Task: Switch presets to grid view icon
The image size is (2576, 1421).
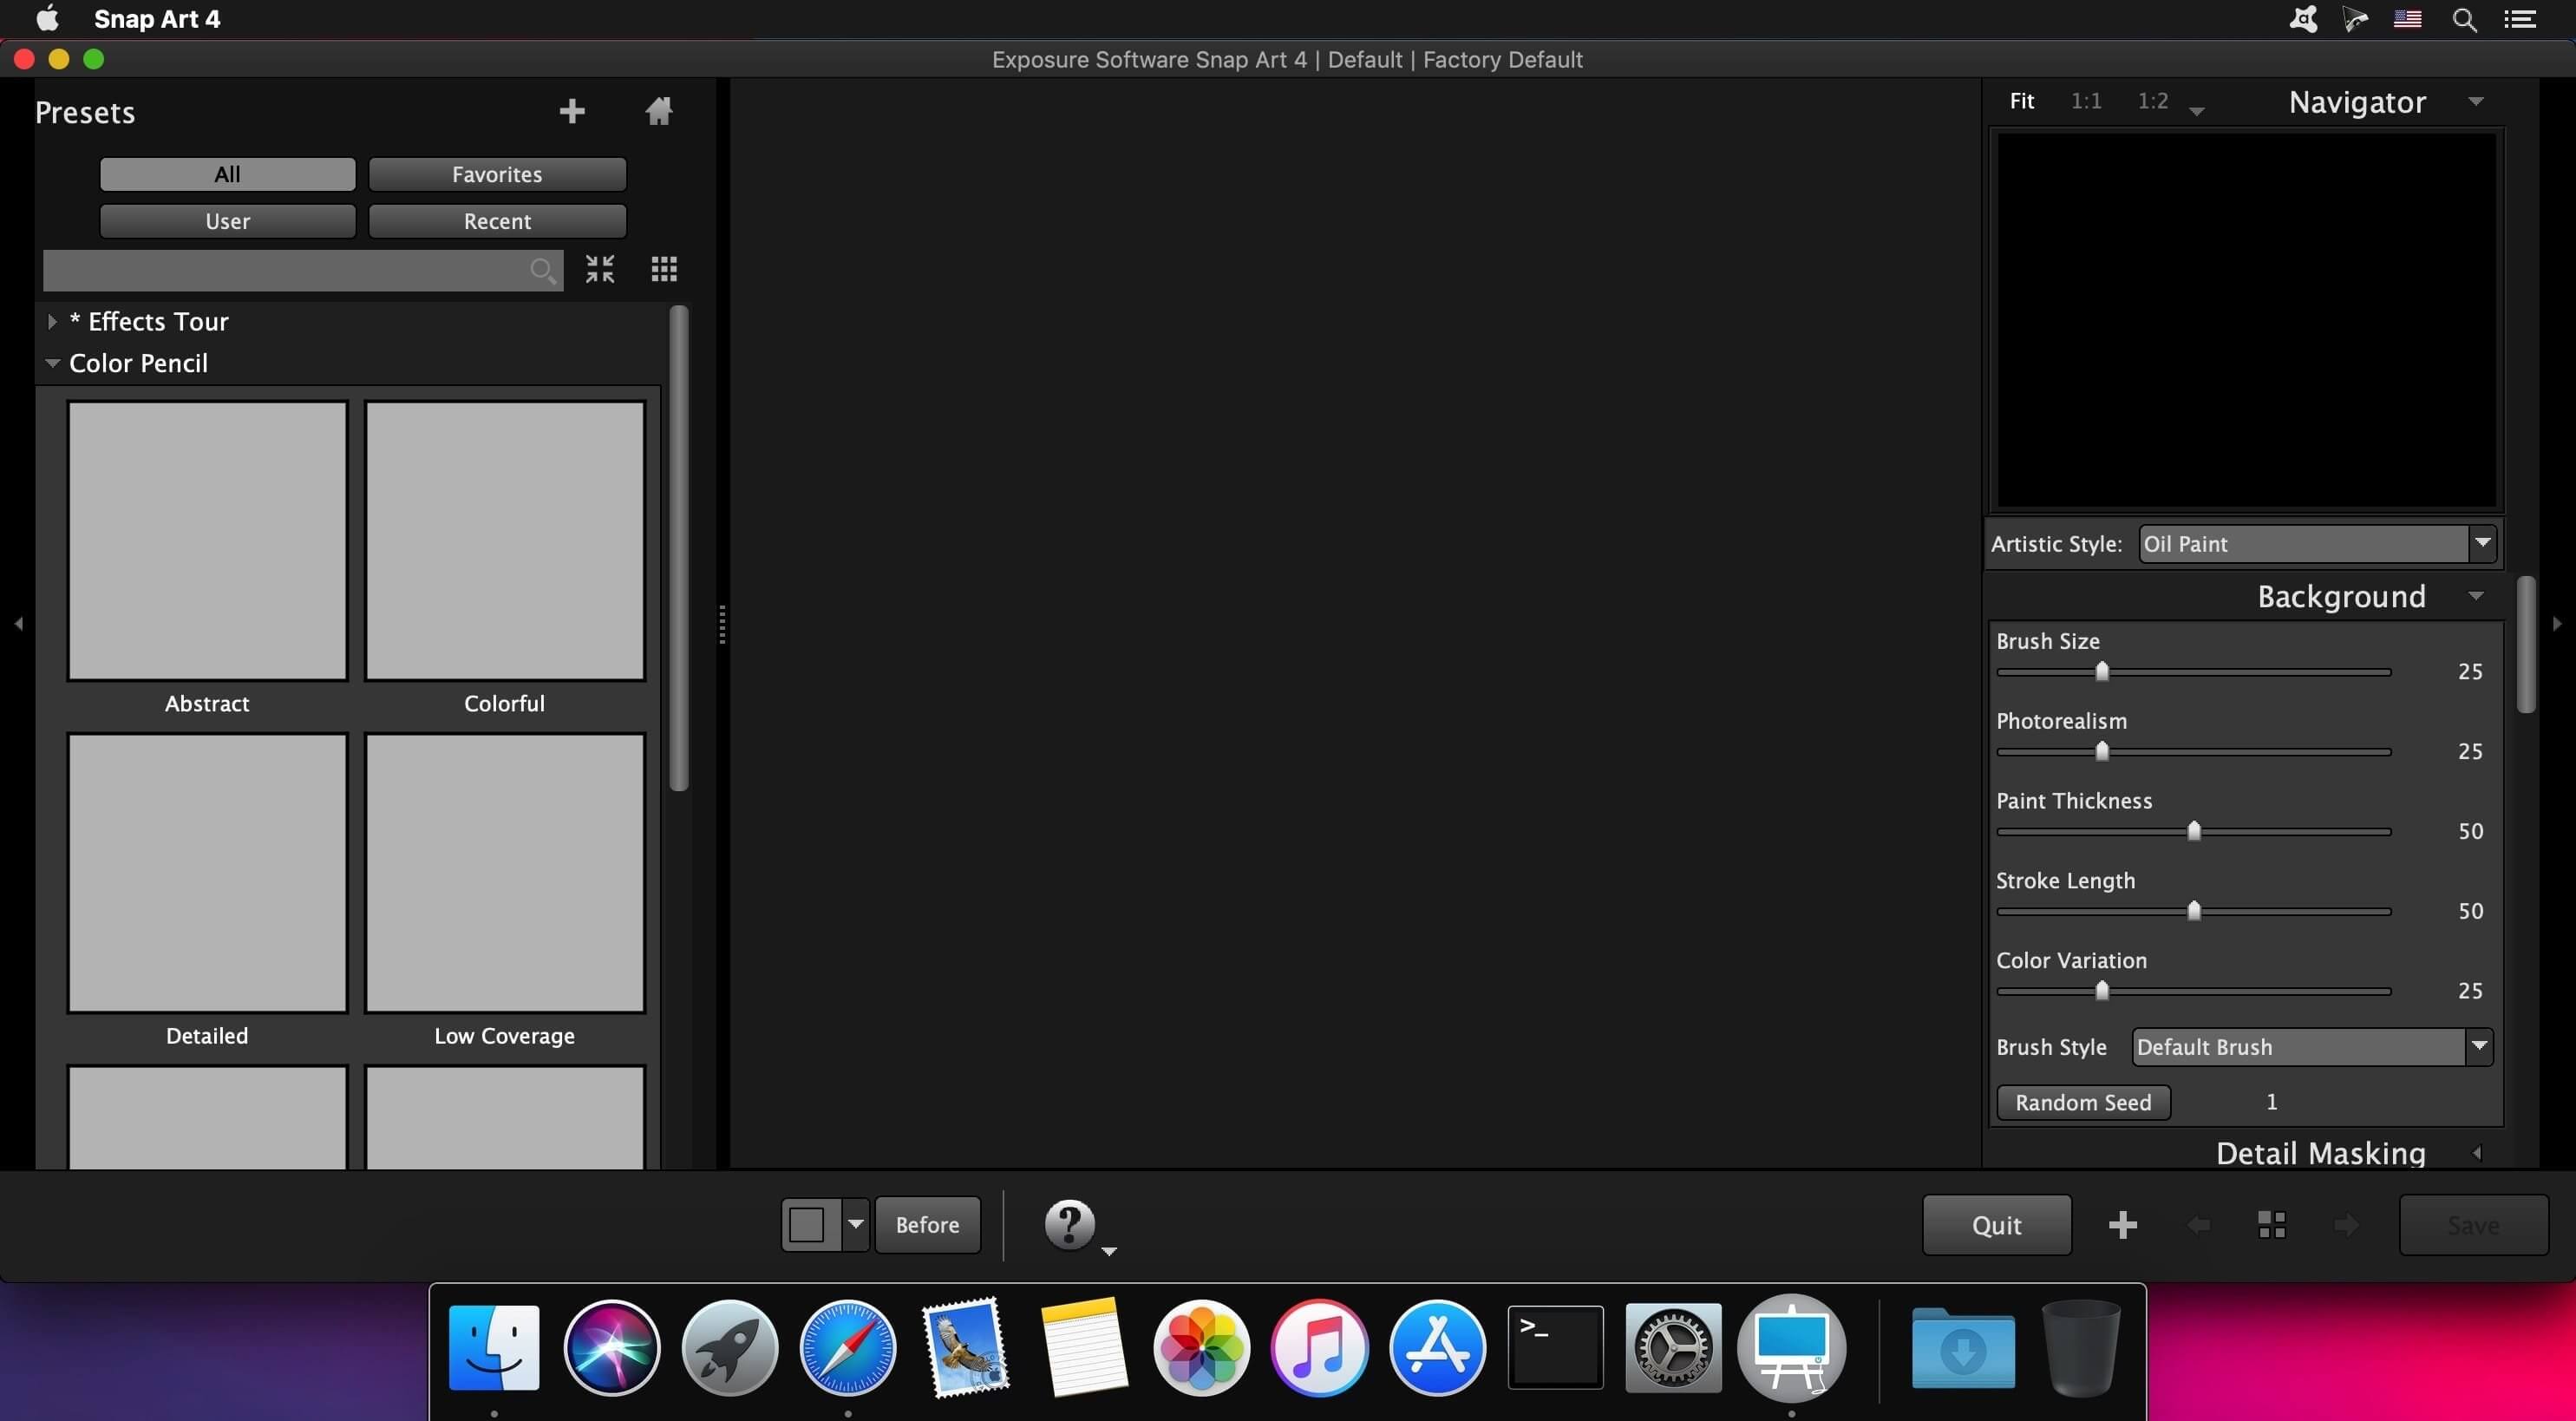Action: tap(664, 269)
